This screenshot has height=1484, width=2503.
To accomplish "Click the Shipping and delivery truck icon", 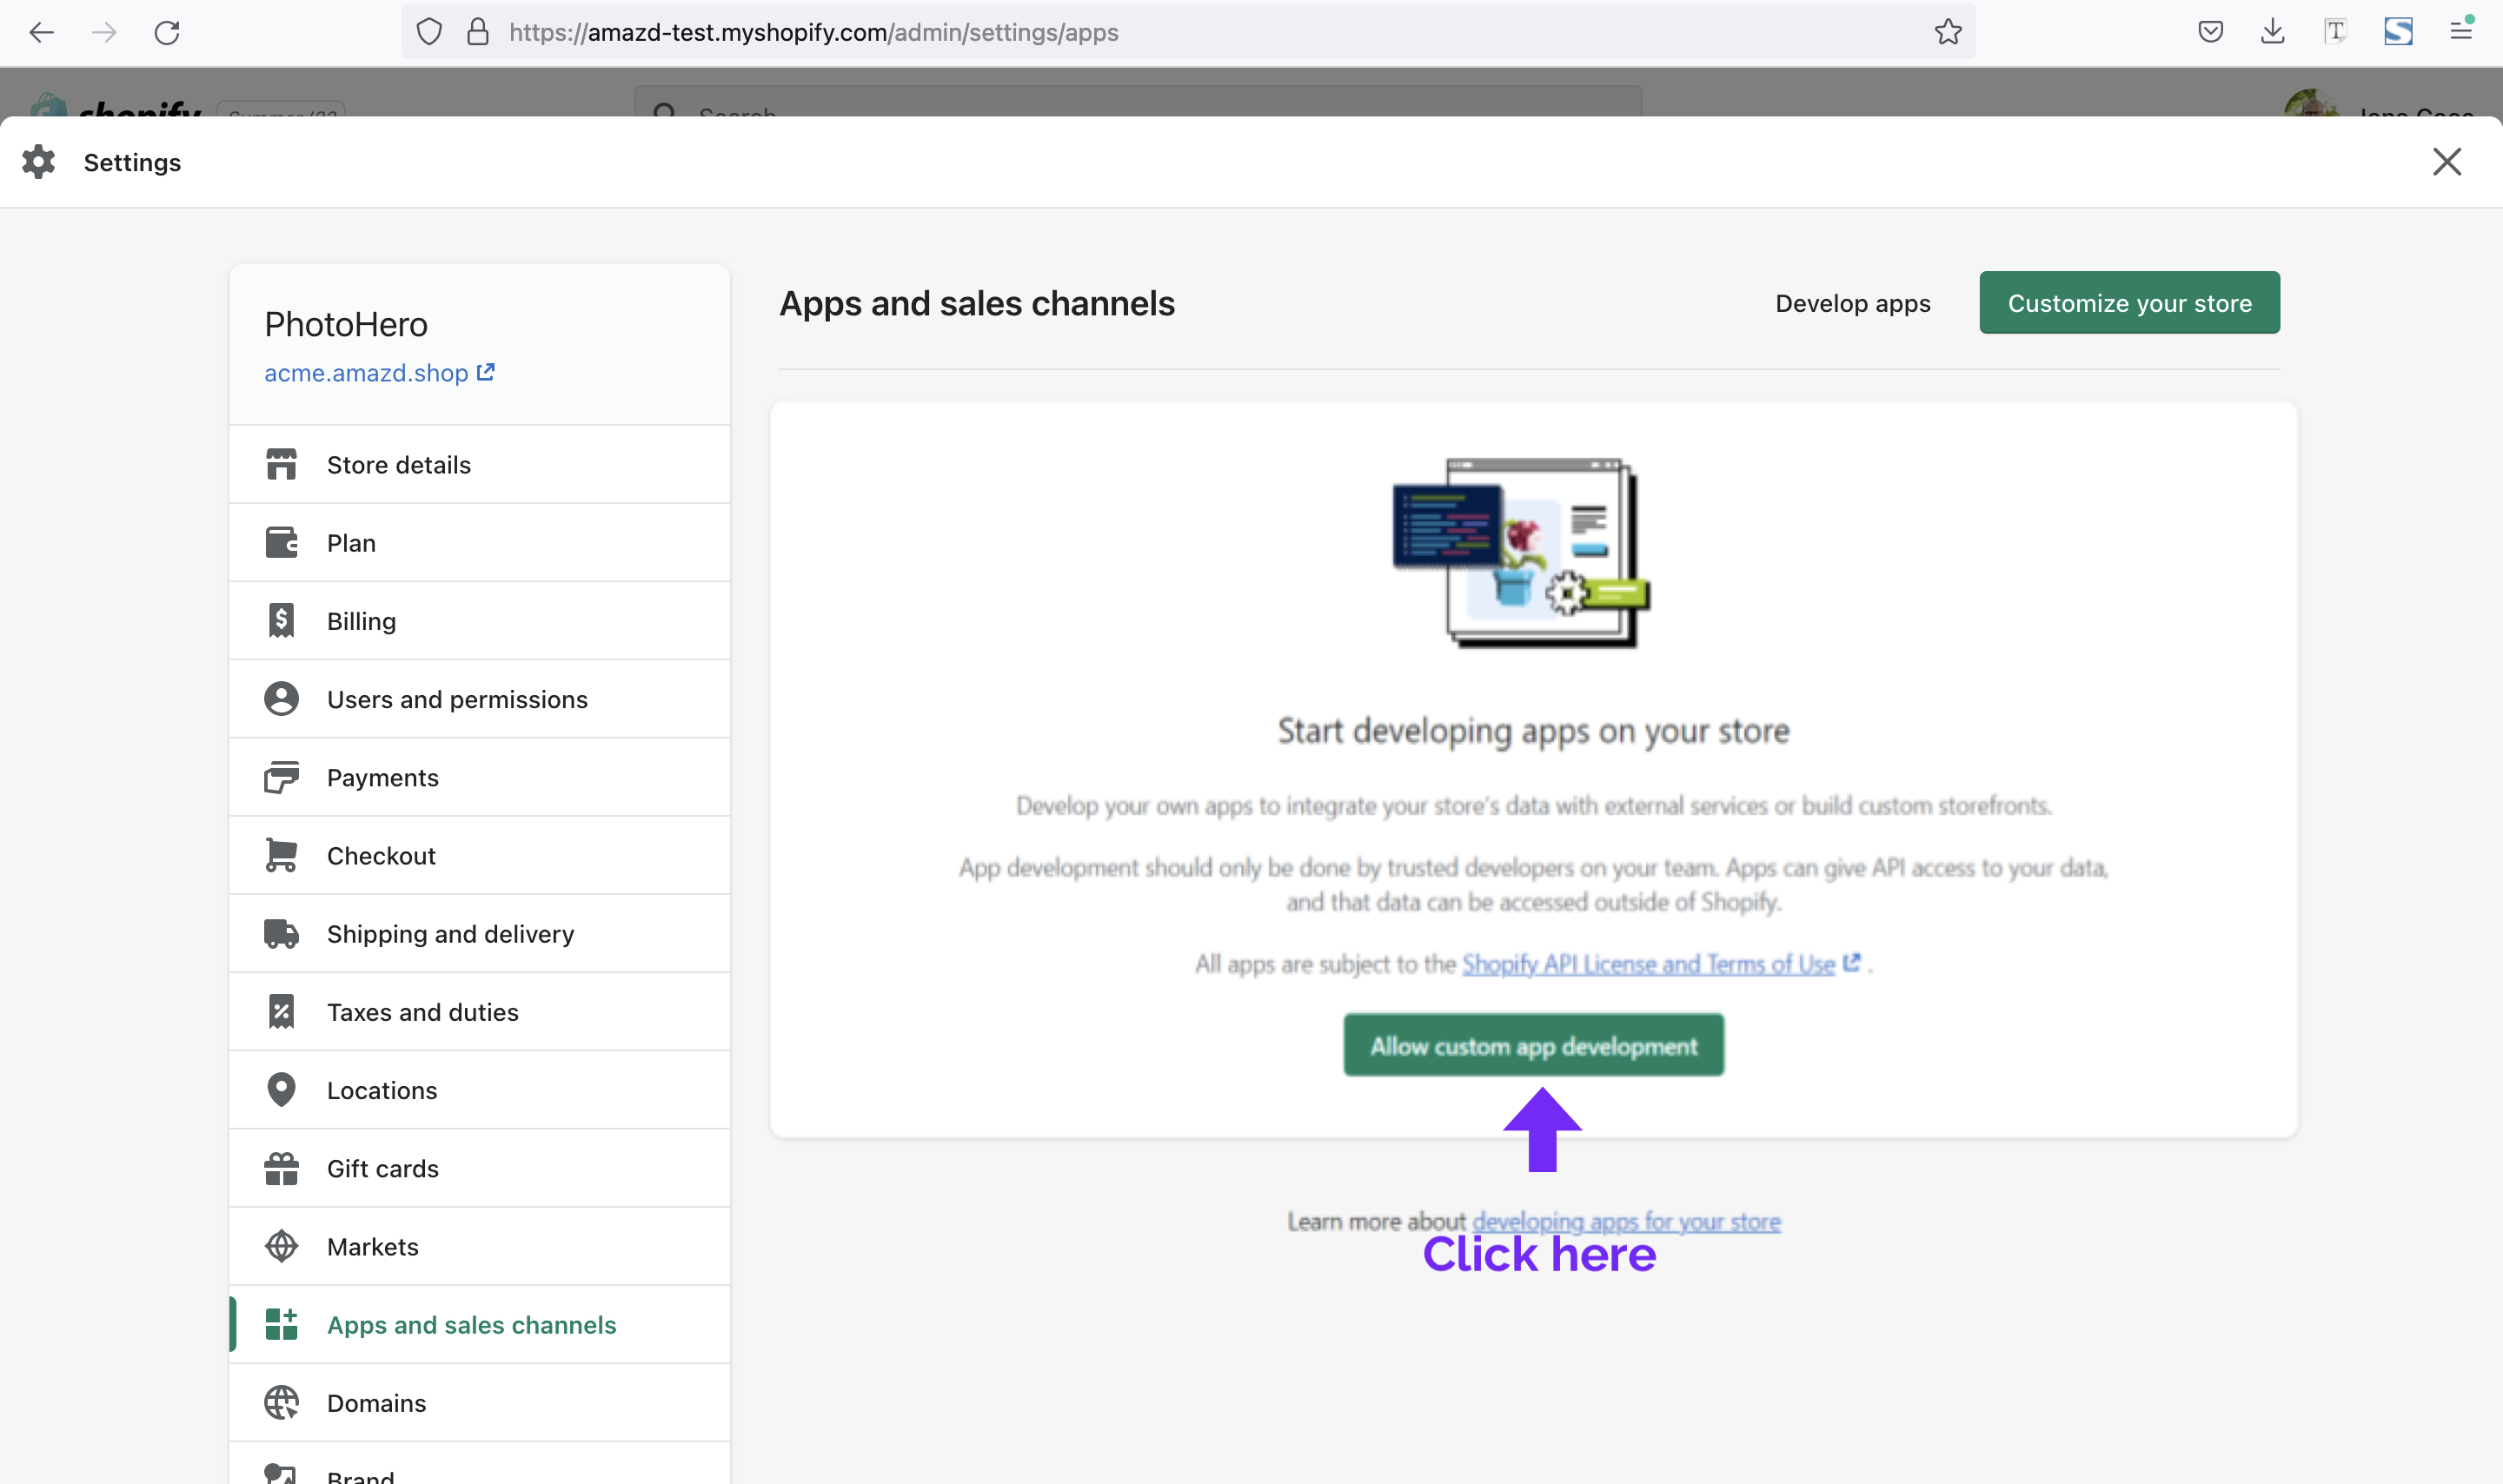I will (x=281, y=934).
